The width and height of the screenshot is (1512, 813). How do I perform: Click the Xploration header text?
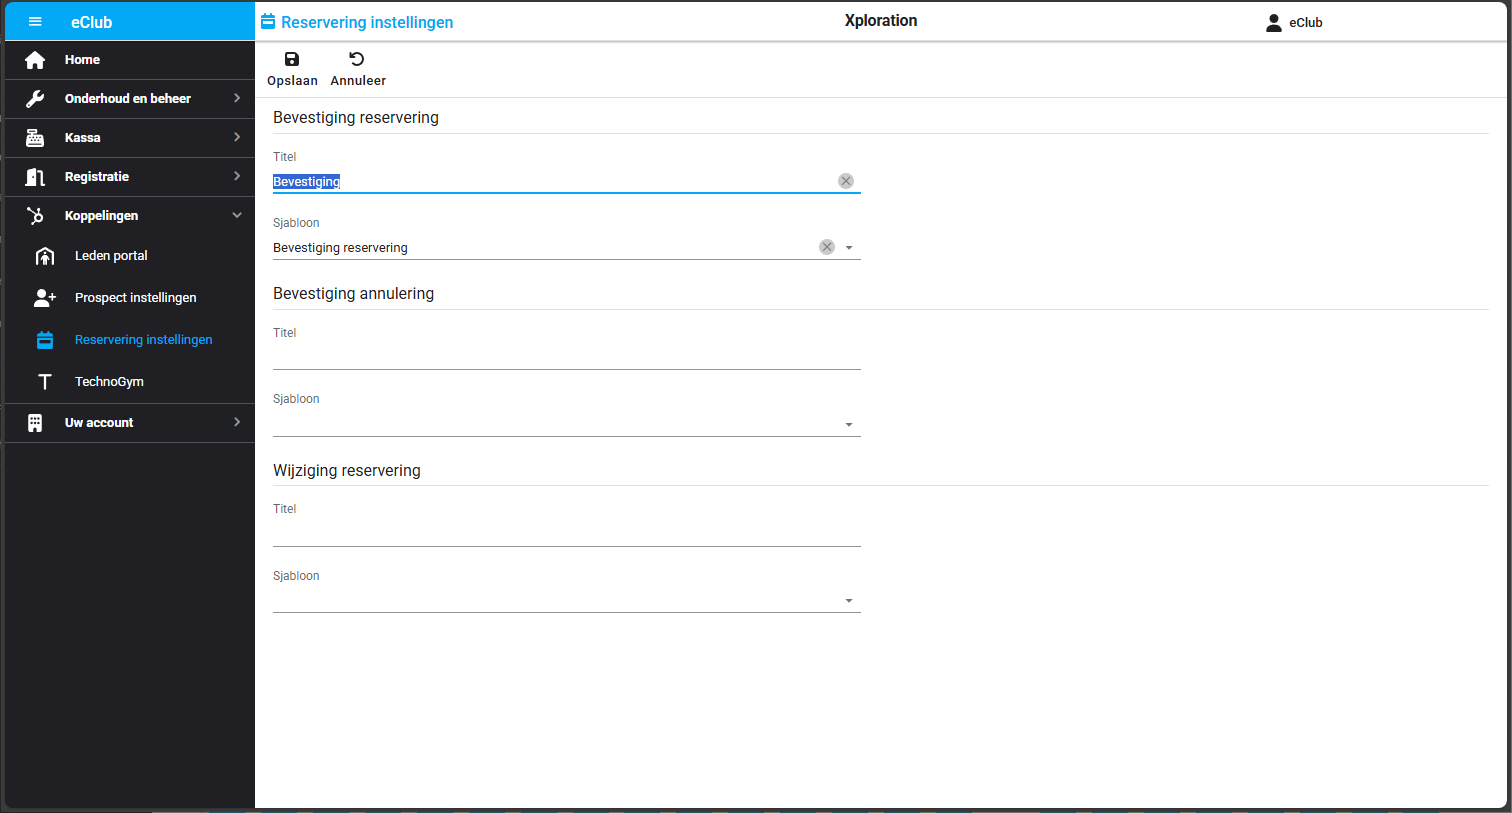pyautogui.click(x=881, y=20)
